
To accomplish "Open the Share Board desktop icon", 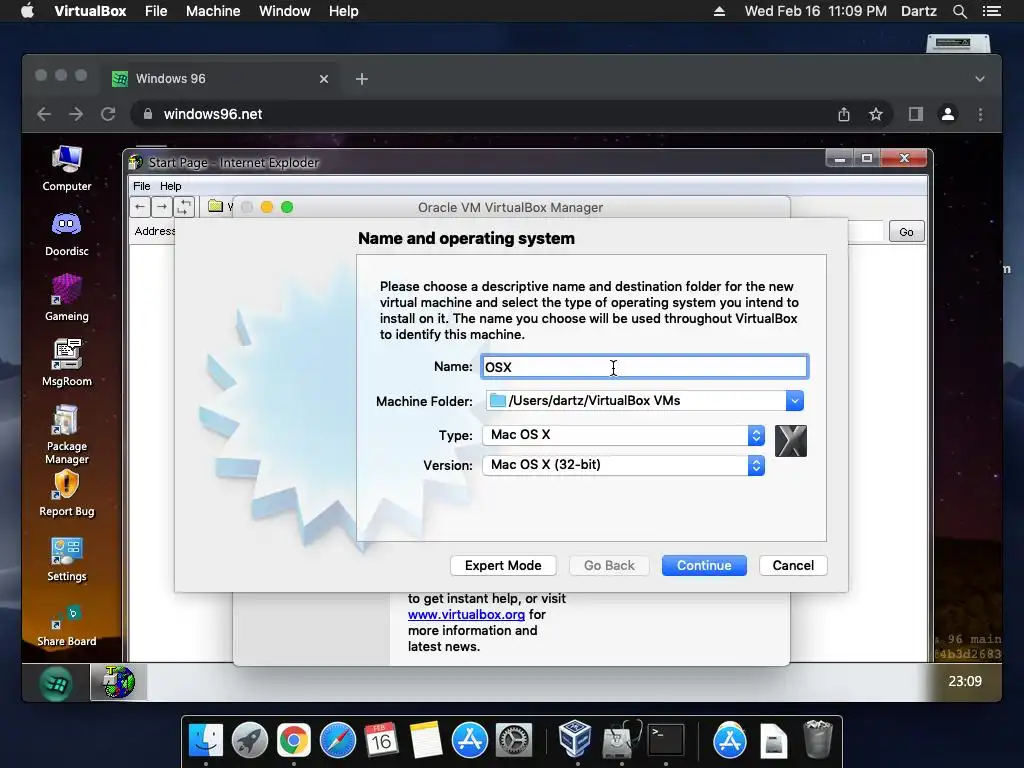I will tap(67, 626).
